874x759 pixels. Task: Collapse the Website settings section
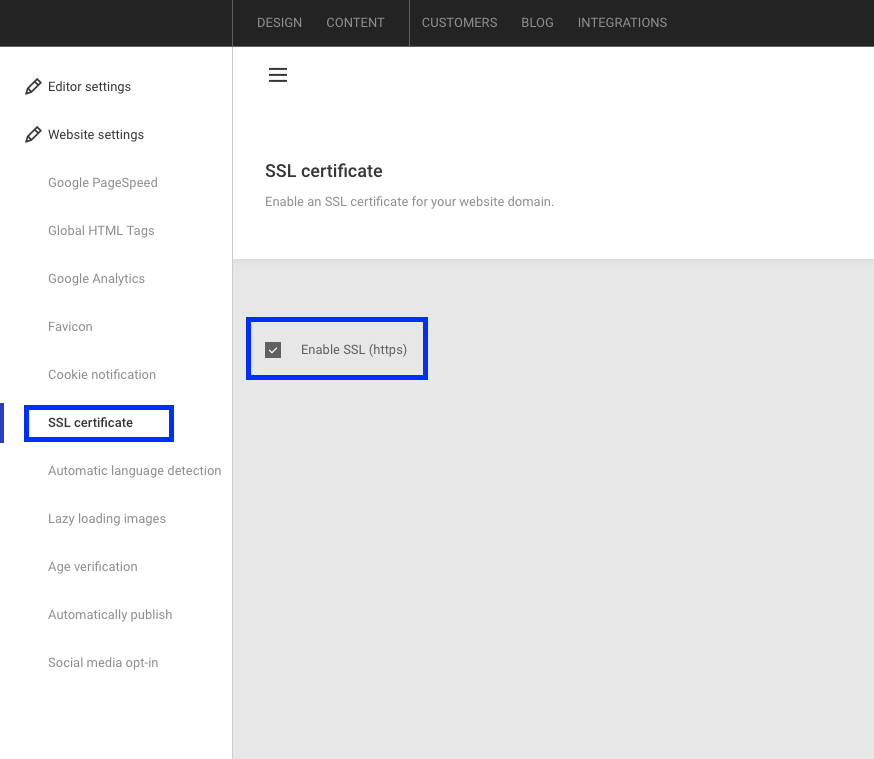tap(96, 134)
